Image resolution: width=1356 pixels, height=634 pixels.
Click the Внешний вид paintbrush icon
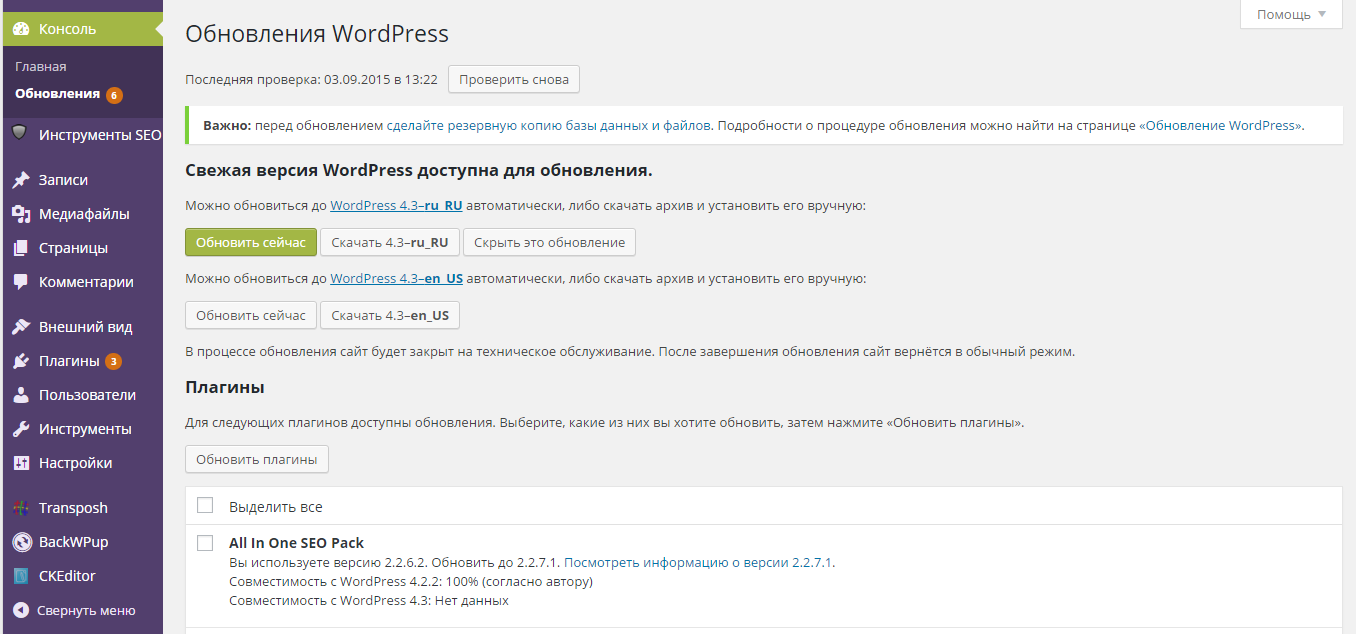[x=20, y=327]
